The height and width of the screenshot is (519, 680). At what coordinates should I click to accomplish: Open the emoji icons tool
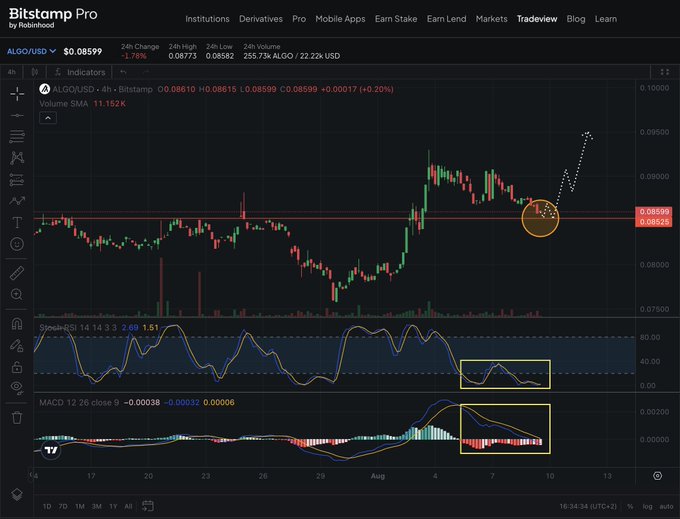17,244
